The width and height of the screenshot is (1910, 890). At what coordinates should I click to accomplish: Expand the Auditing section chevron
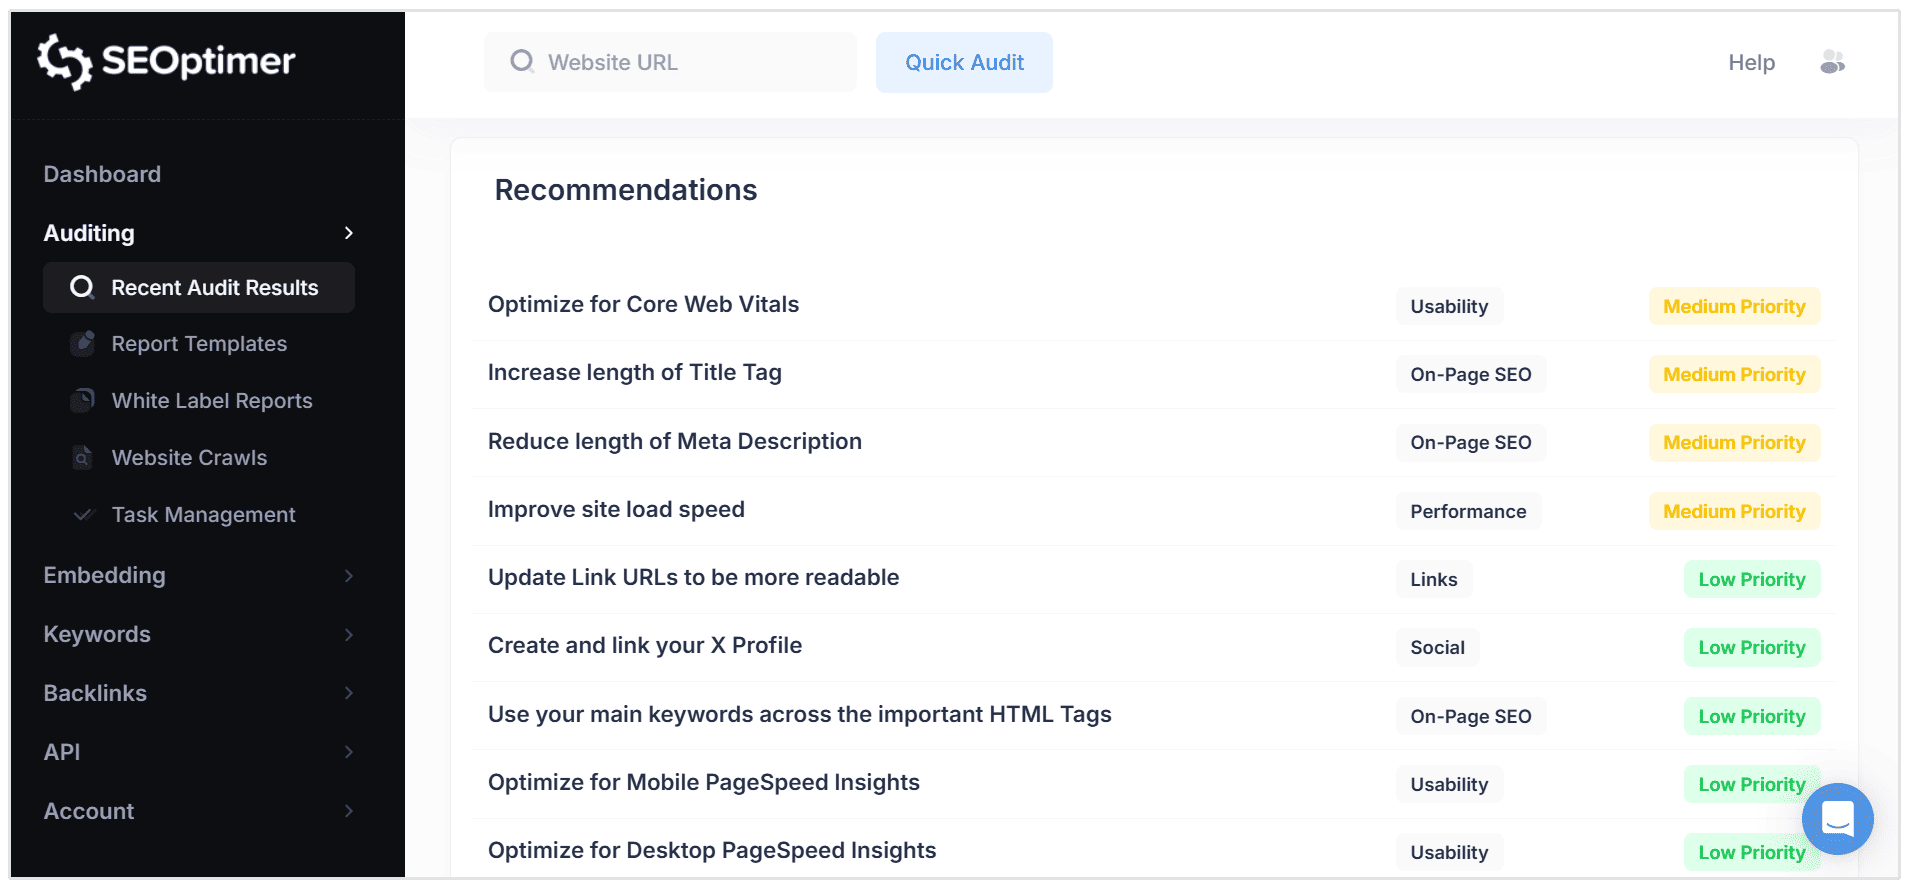coord(348,233)
